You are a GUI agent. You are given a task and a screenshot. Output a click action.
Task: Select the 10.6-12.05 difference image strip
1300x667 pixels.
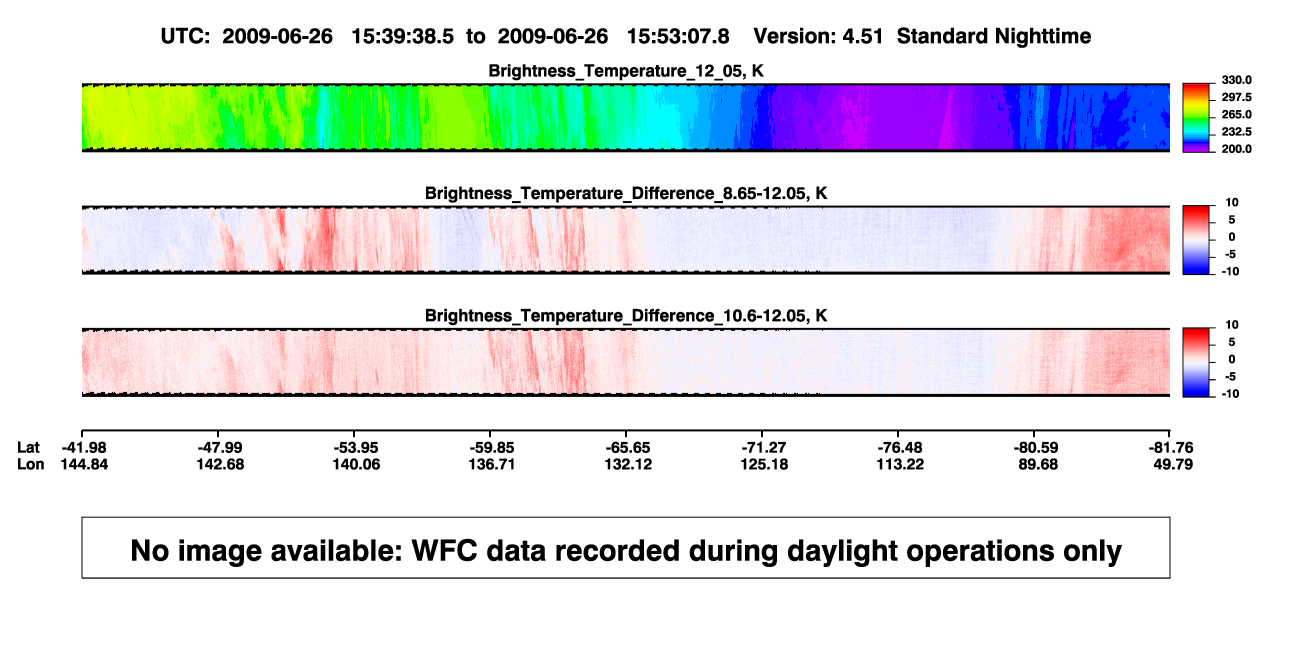point(626,362)
